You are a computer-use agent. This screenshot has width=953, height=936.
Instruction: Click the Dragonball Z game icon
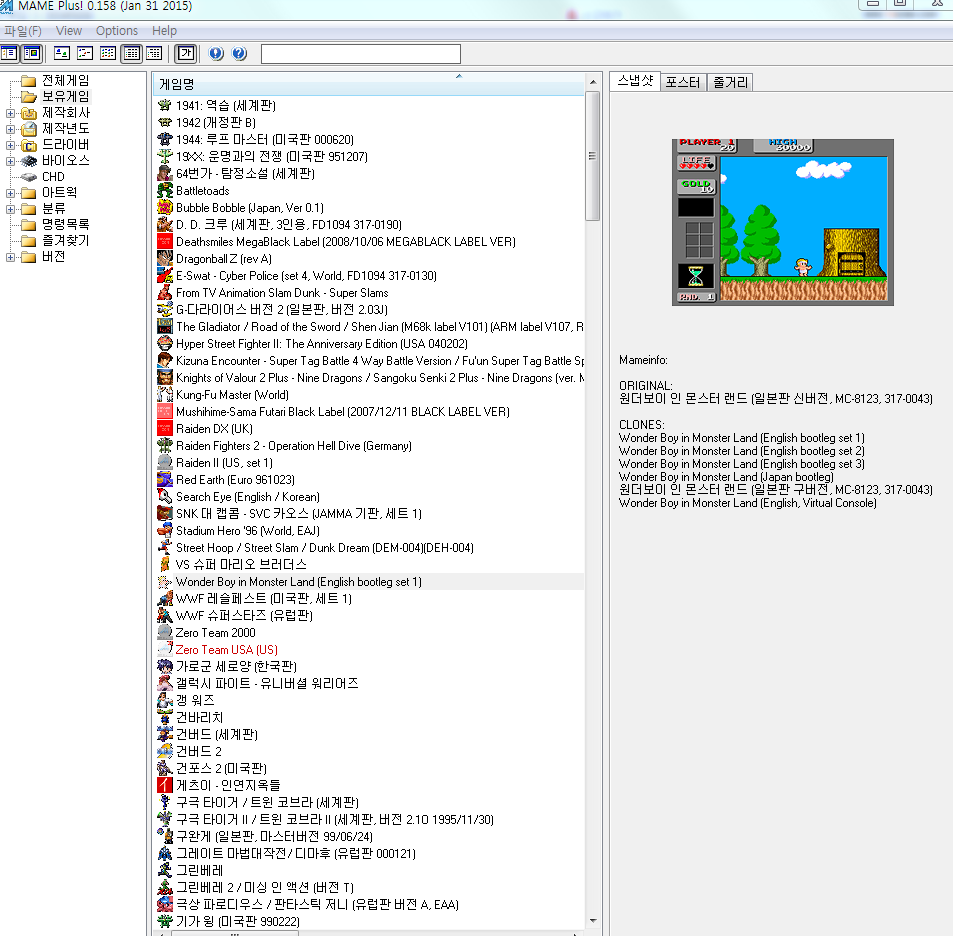[165, 258]
